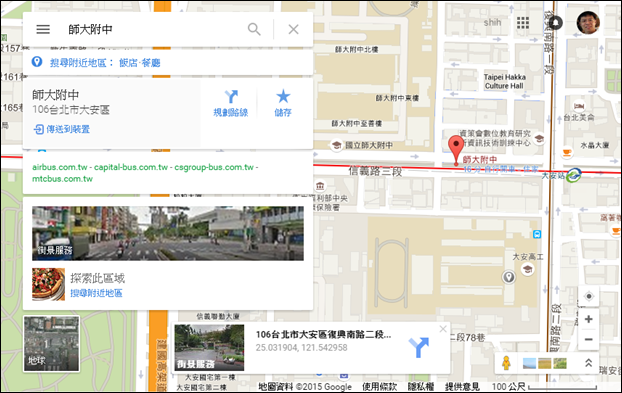Screen dimensions: 622x393
Task: Click the 師大附中至善樓 building label
Action: click(357, 124)
